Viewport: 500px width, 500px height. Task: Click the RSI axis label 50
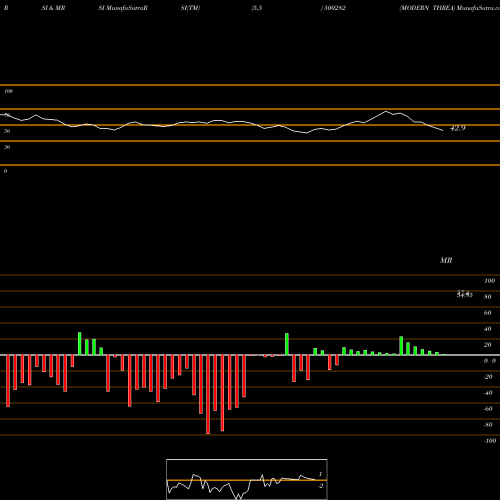7,131
